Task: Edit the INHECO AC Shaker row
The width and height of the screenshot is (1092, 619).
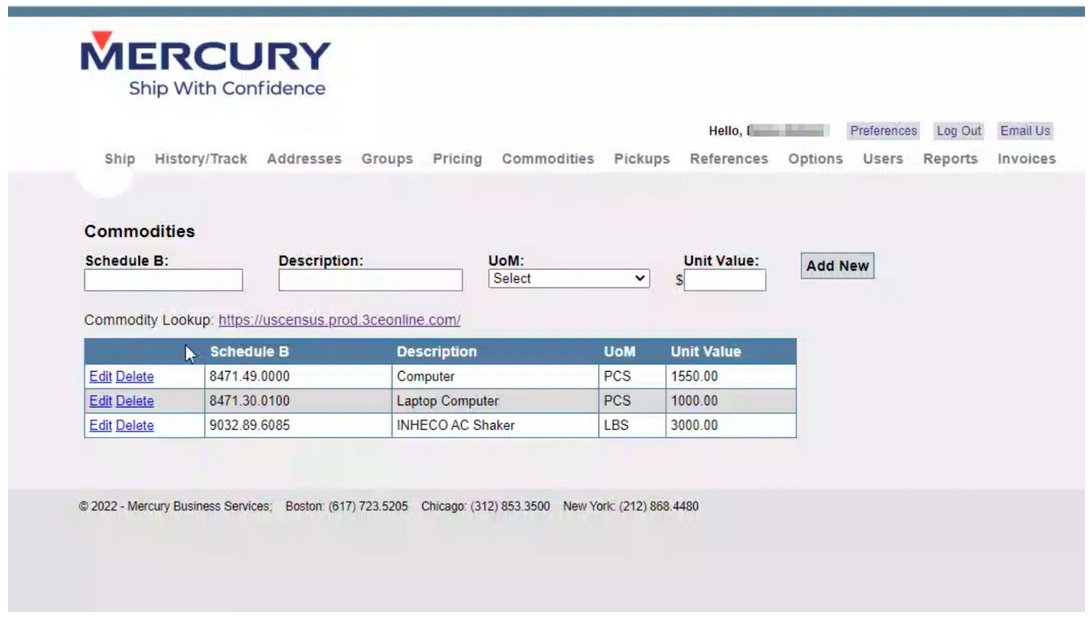Action: tap(100, 425)
